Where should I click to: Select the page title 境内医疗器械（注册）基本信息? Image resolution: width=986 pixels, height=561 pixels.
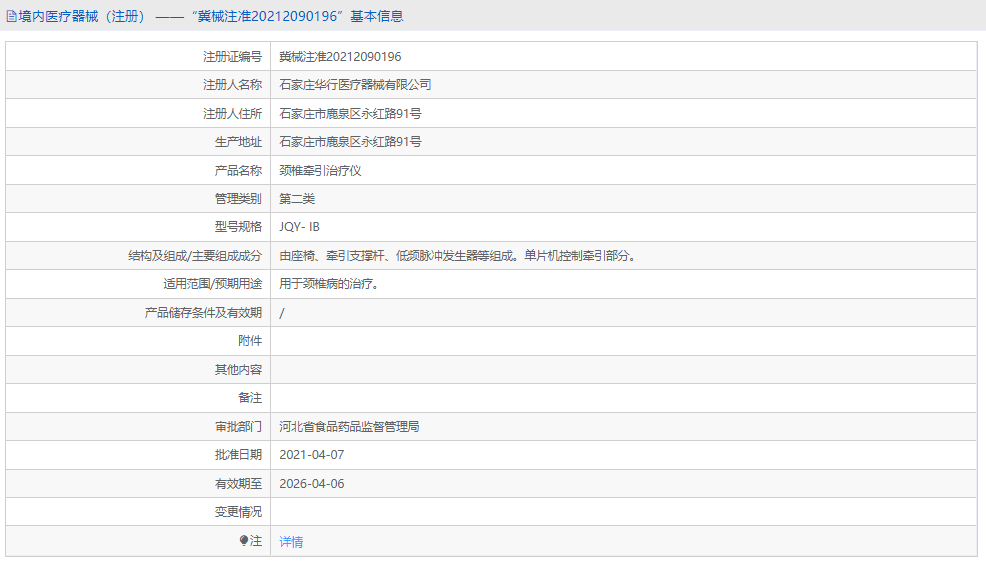tap(211, 16)
